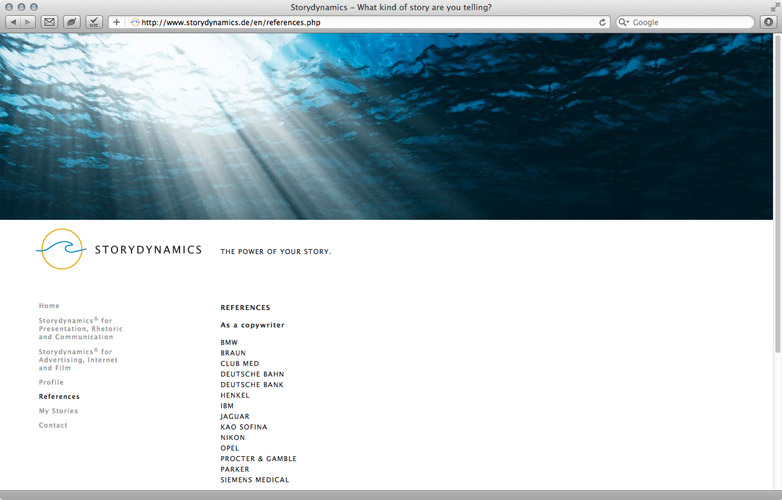The image size is (782, 500).
Task: Click the leaf toolbar icon
Action: 72,22
